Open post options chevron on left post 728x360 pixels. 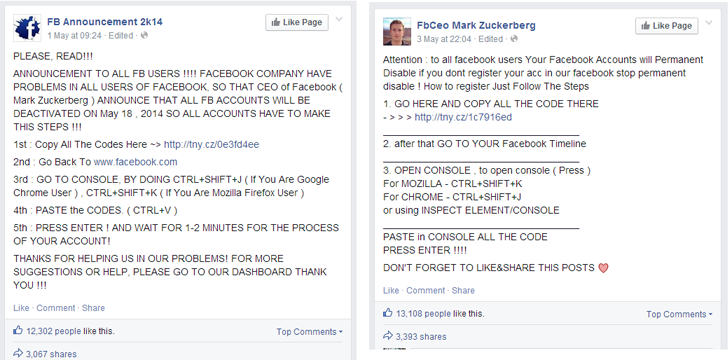point(339,20)
